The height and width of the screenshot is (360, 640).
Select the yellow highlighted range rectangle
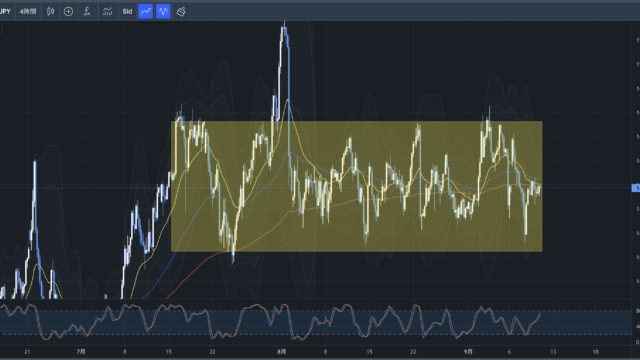click(x=357, y=186)
